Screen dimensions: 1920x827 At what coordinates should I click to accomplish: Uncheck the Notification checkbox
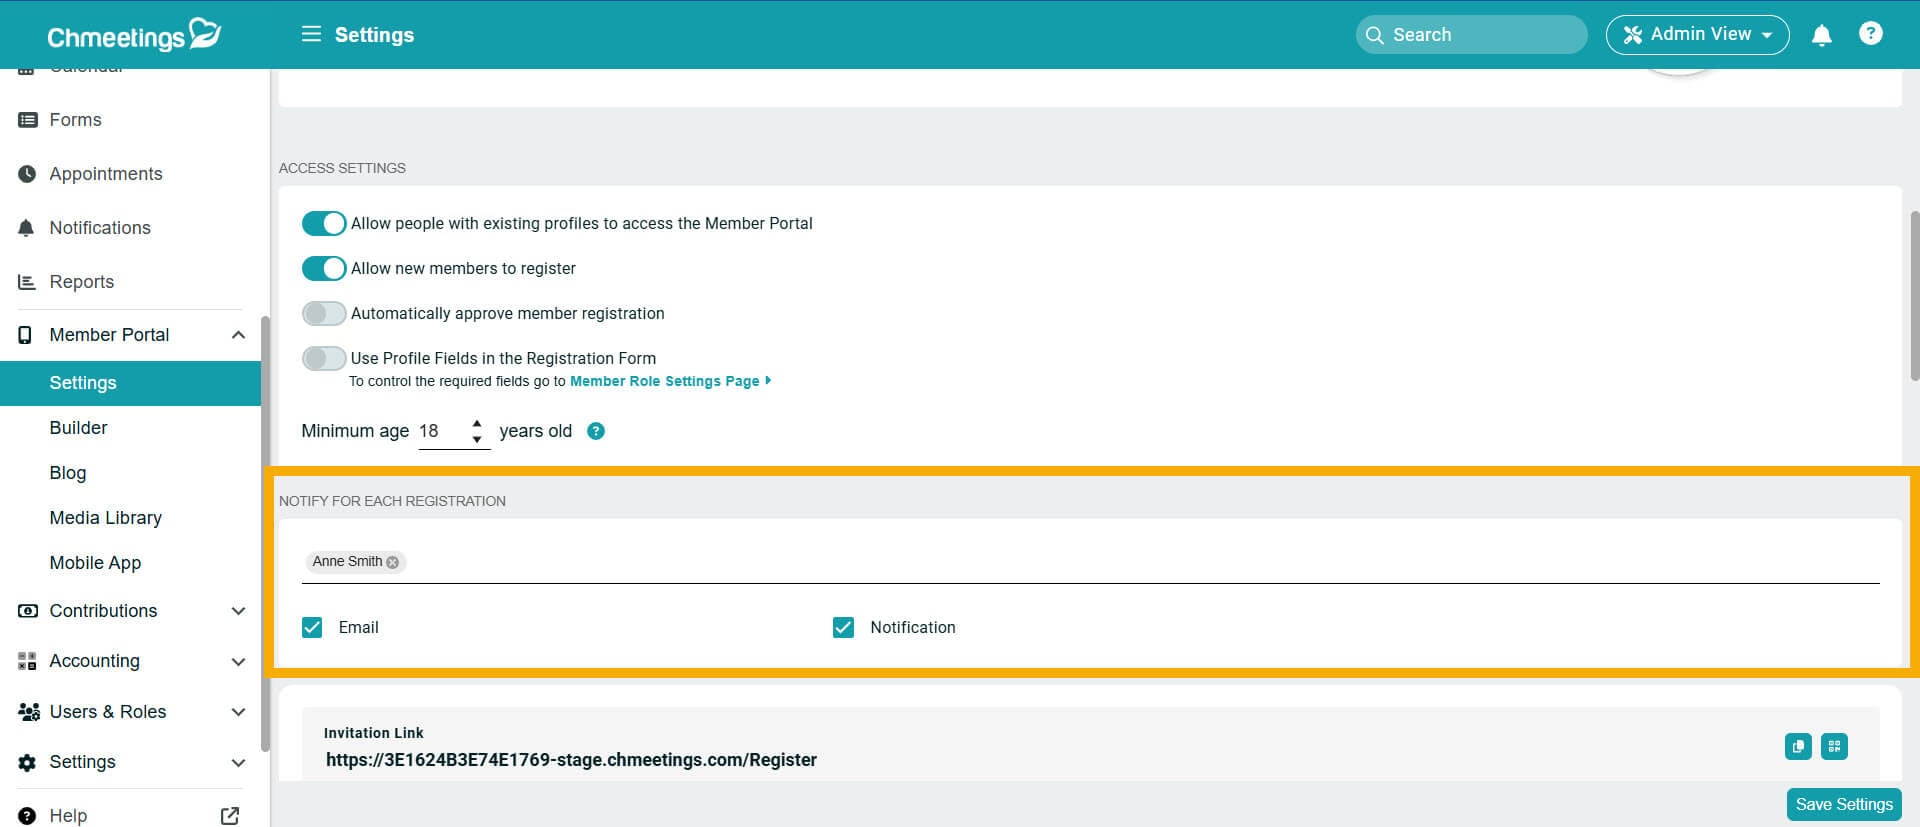tap(843, 627)
